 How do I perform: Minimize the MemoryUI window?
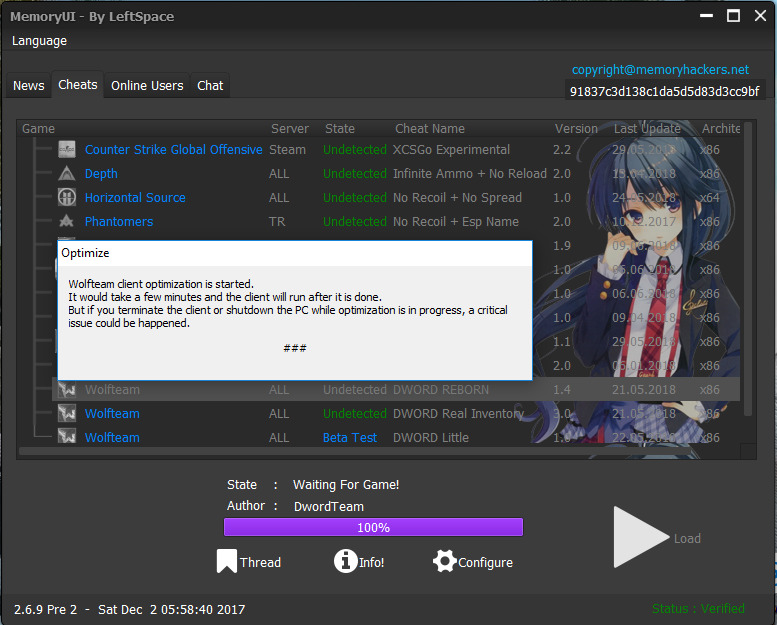706,16
